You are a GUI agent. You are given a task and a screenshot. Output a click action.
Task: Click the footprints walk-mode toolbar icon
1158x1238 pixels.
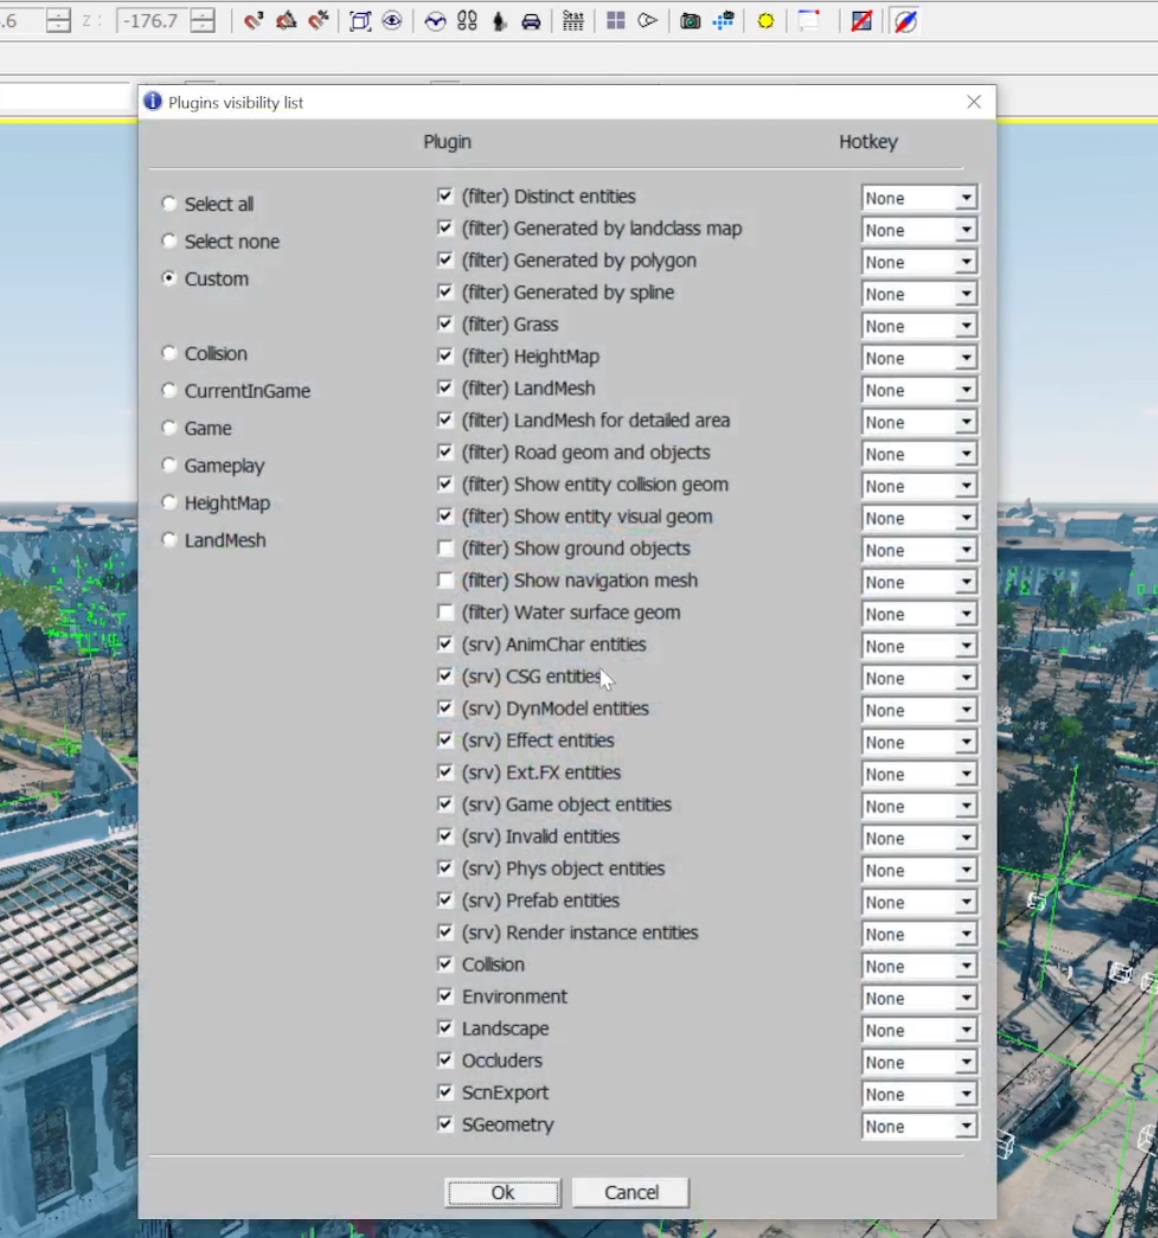coord(467,21)
